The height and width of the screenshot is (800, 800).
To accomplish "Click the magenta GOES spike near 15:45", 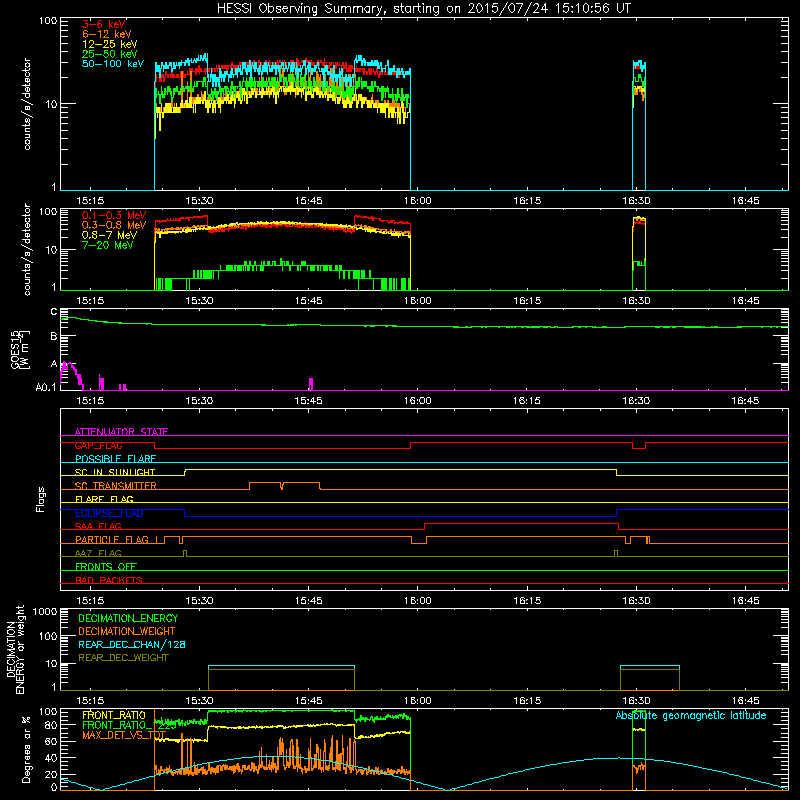I will click(311, 384).
